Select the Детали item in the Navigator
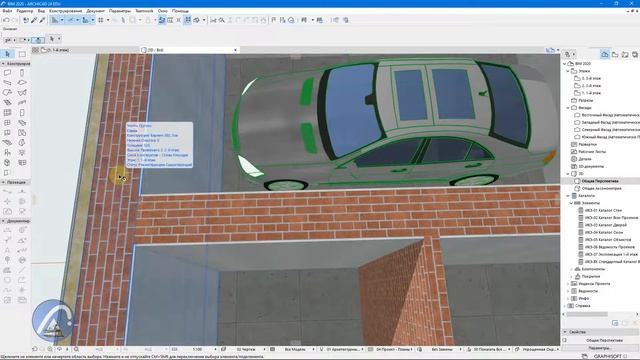This screenshot has width=640, height=360. pos(584,159)
